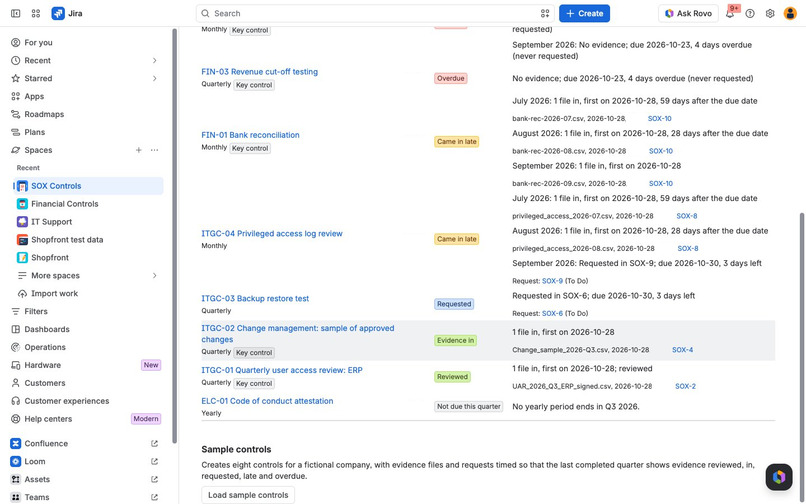806x504 pixels.
Task: Click the SOX Controls space icon
Action: pos(22,186)
